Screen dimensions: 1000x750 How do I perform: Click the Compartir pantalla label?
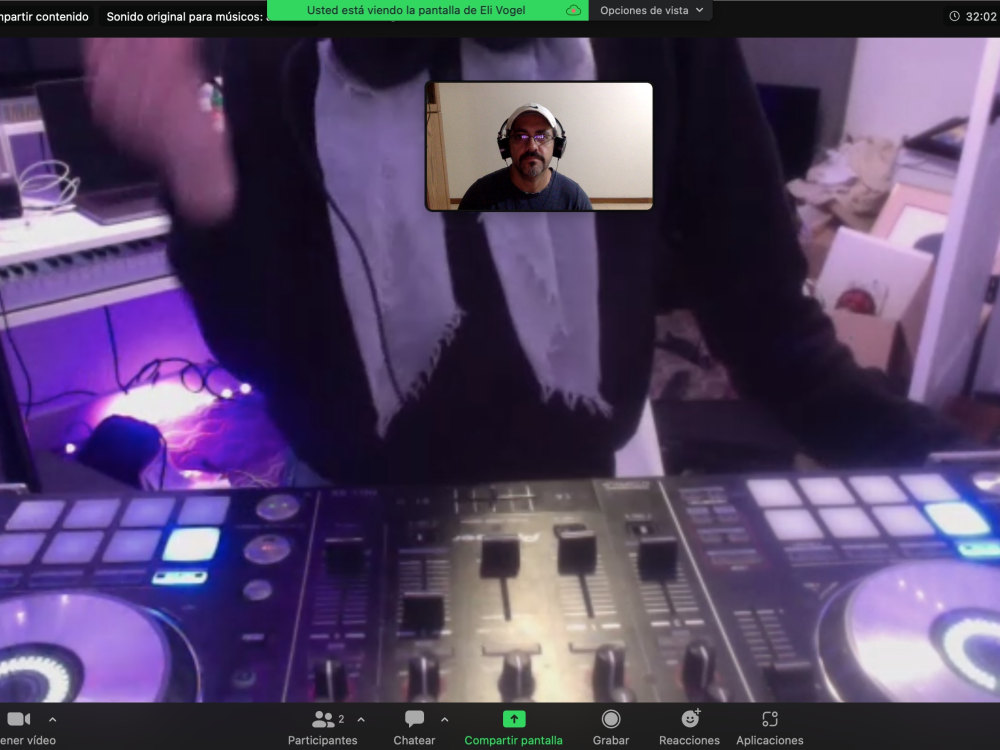click(x=513, y=740)
